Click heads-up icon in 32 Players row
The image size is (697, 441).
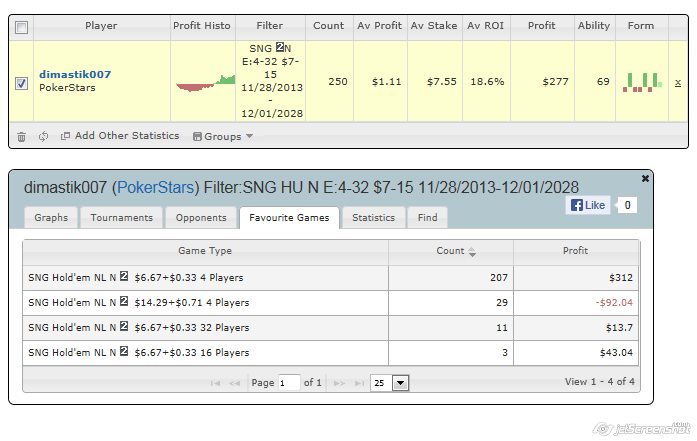124,326
